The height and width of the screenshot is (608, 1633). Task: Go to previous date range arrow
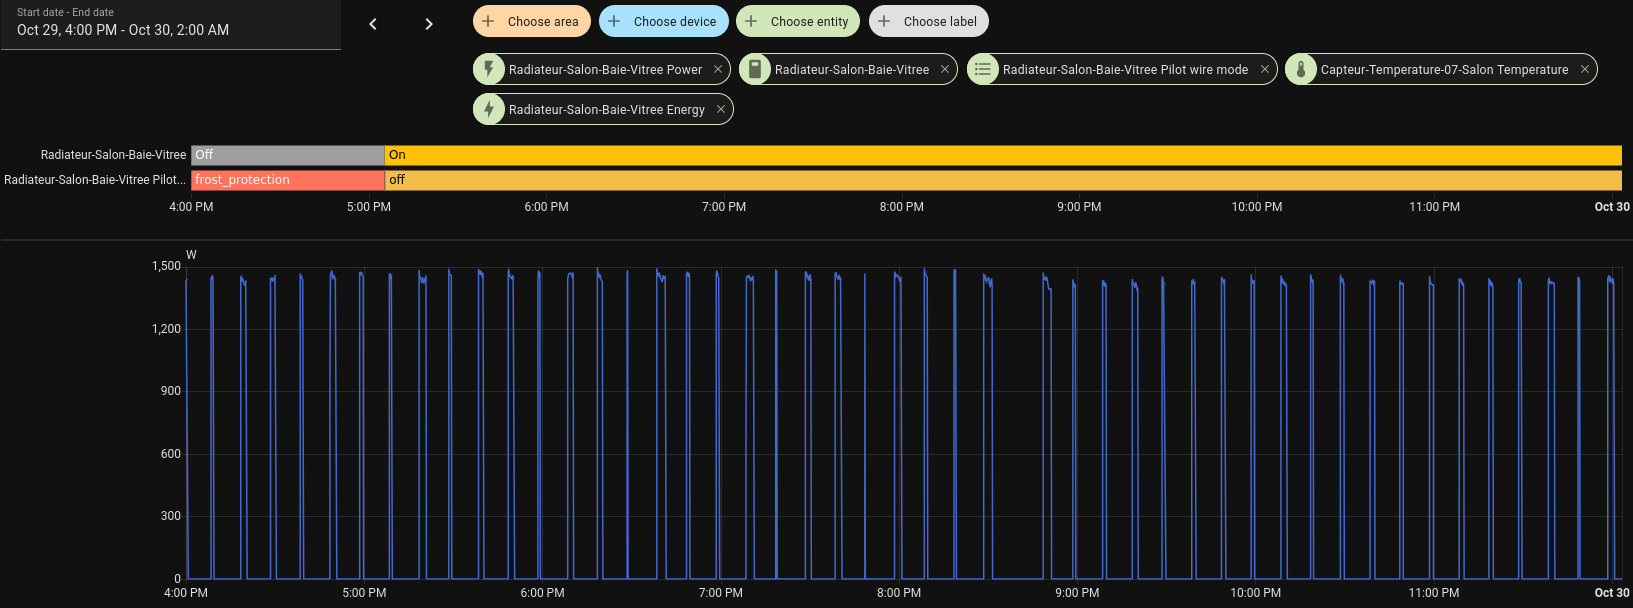(373, 24)
